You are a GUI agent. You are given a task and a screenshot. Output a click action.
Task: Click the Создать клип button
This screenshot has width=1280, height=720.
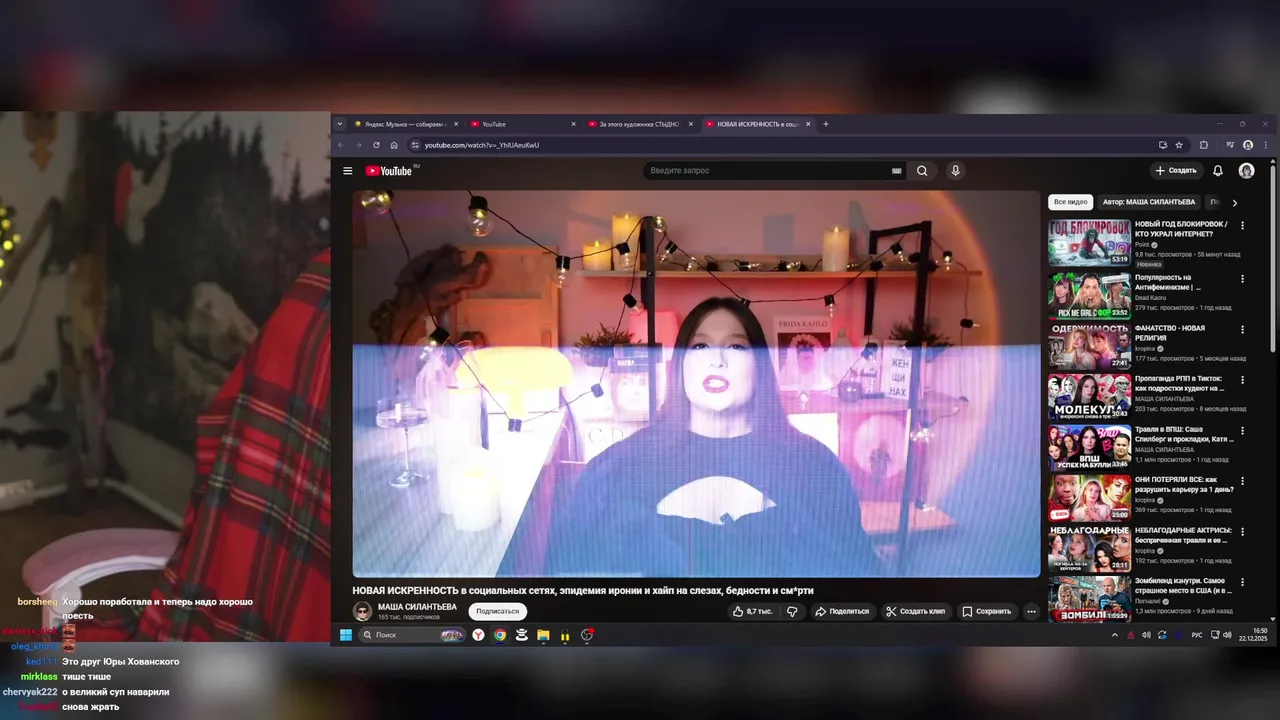(915, 611)
